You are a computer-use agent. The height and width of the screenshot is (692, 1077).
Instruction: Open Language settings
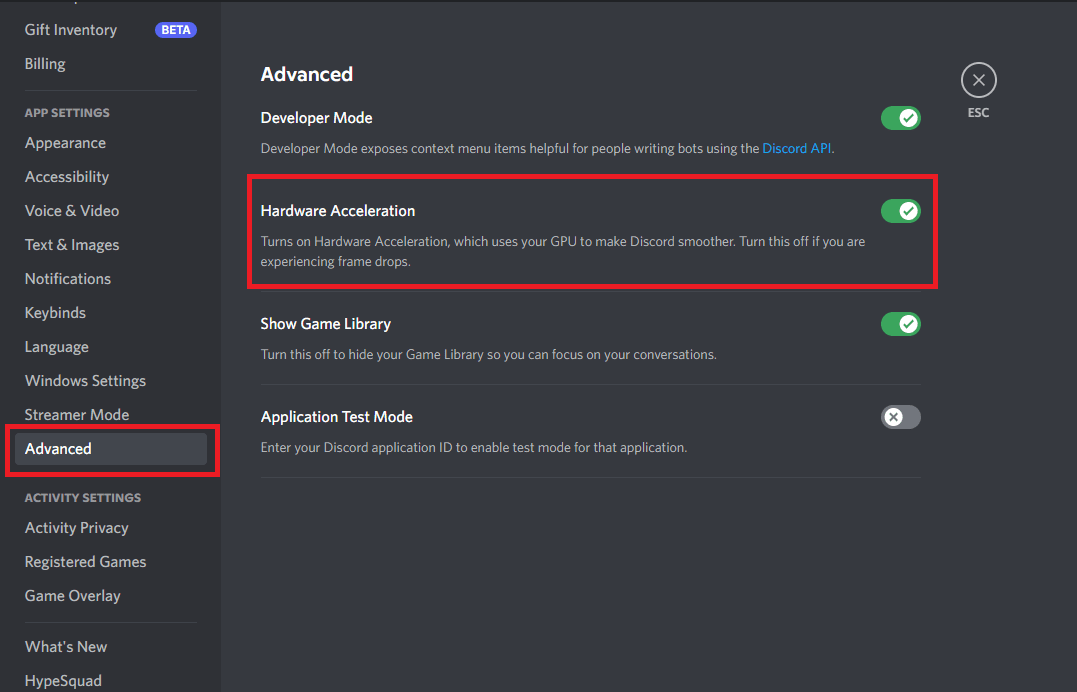[x=57, y=347]
